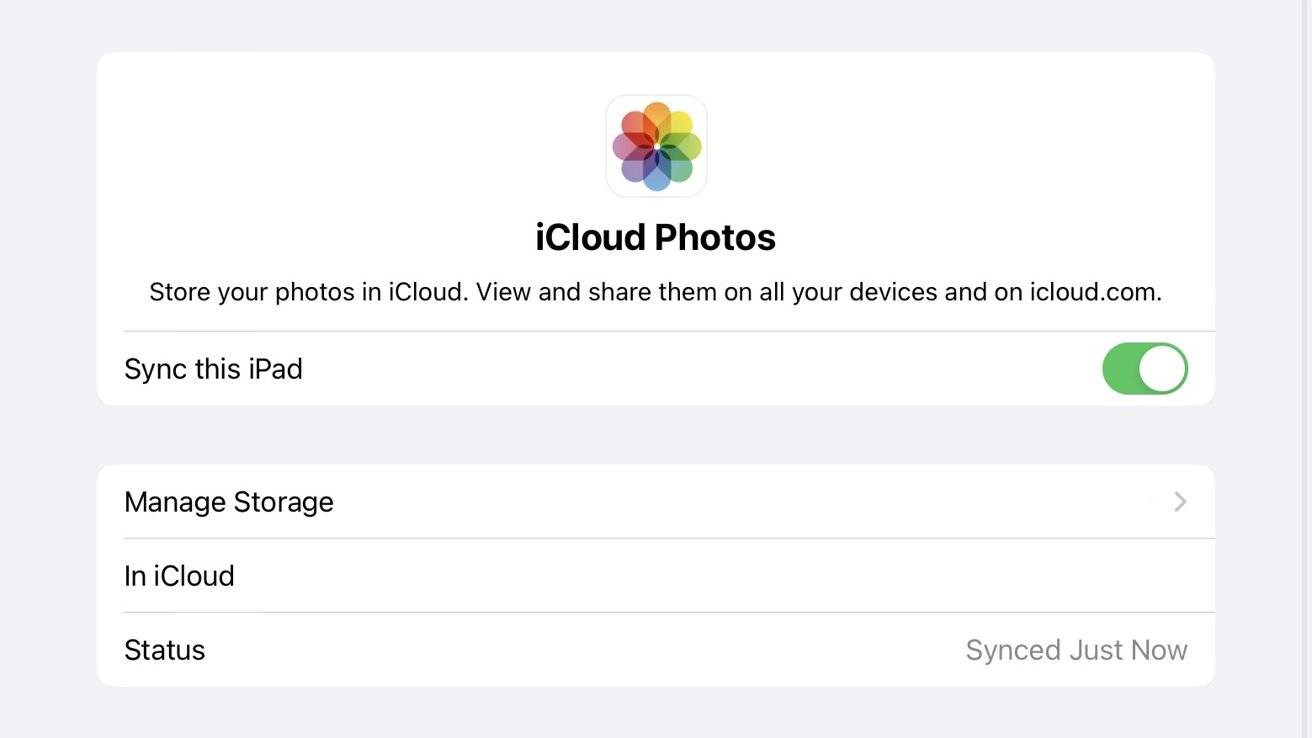Image resolution: width=1312 pixels, height=738 pixels.
Task: Click the Synced Just Now status text
Action: [1076, 650]
